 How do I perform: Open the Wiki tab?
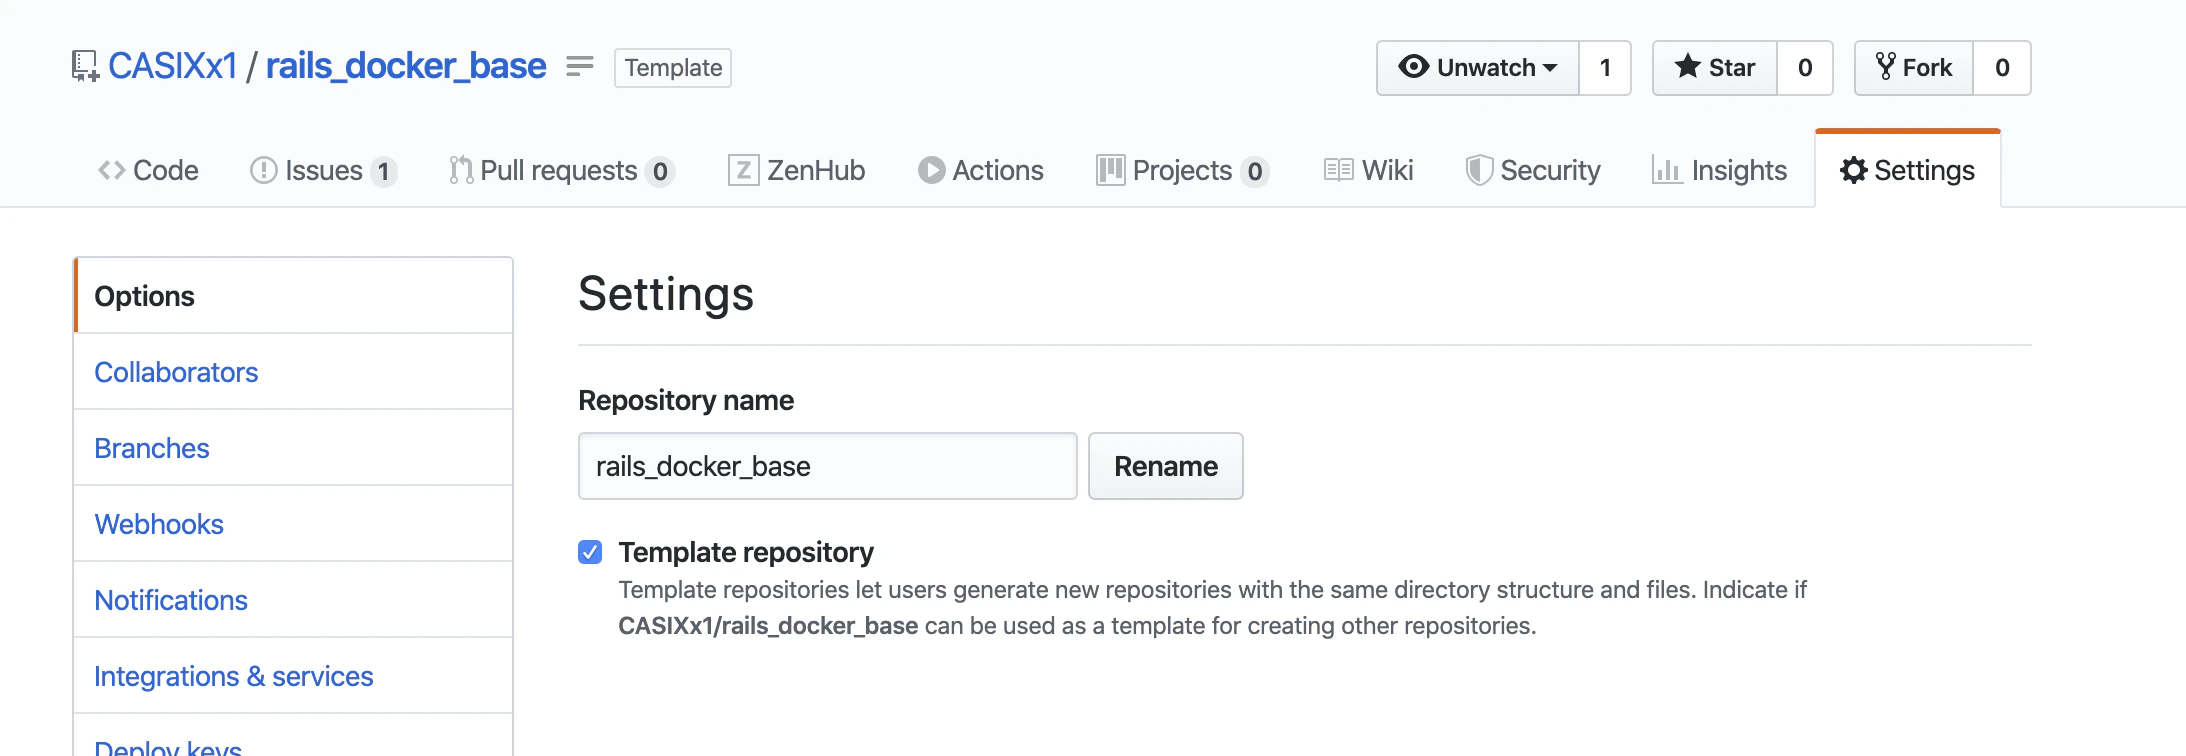(1368, 170)
